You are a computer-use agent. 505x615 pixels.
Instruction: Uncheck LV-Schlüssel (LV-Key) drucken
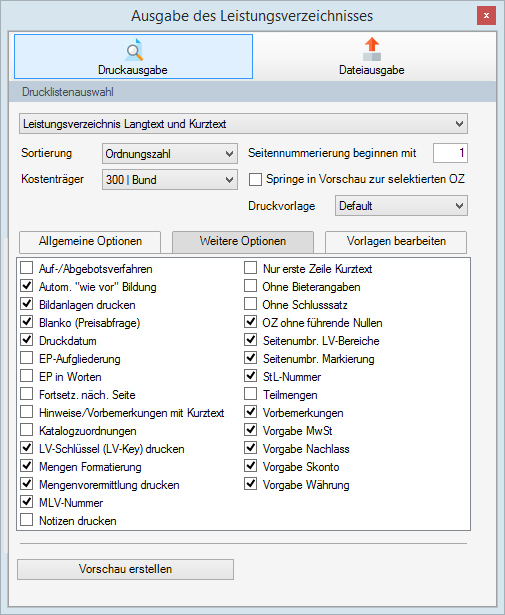[27, 448]
